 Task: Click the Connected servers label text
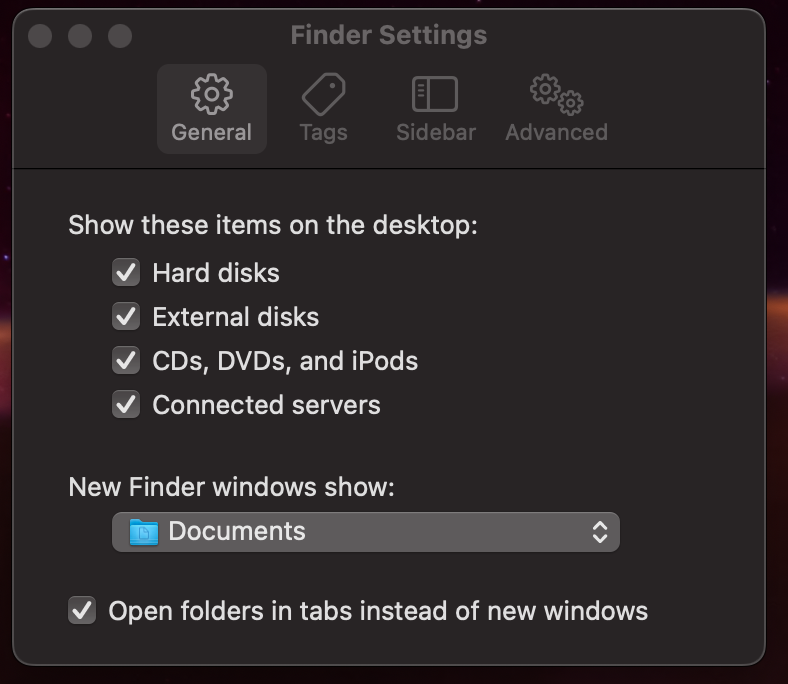point(266,405)
